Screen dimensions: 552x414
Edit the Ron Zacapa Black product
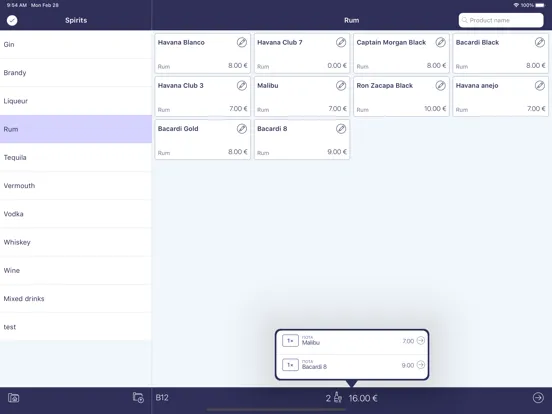[x=440, y=86]
